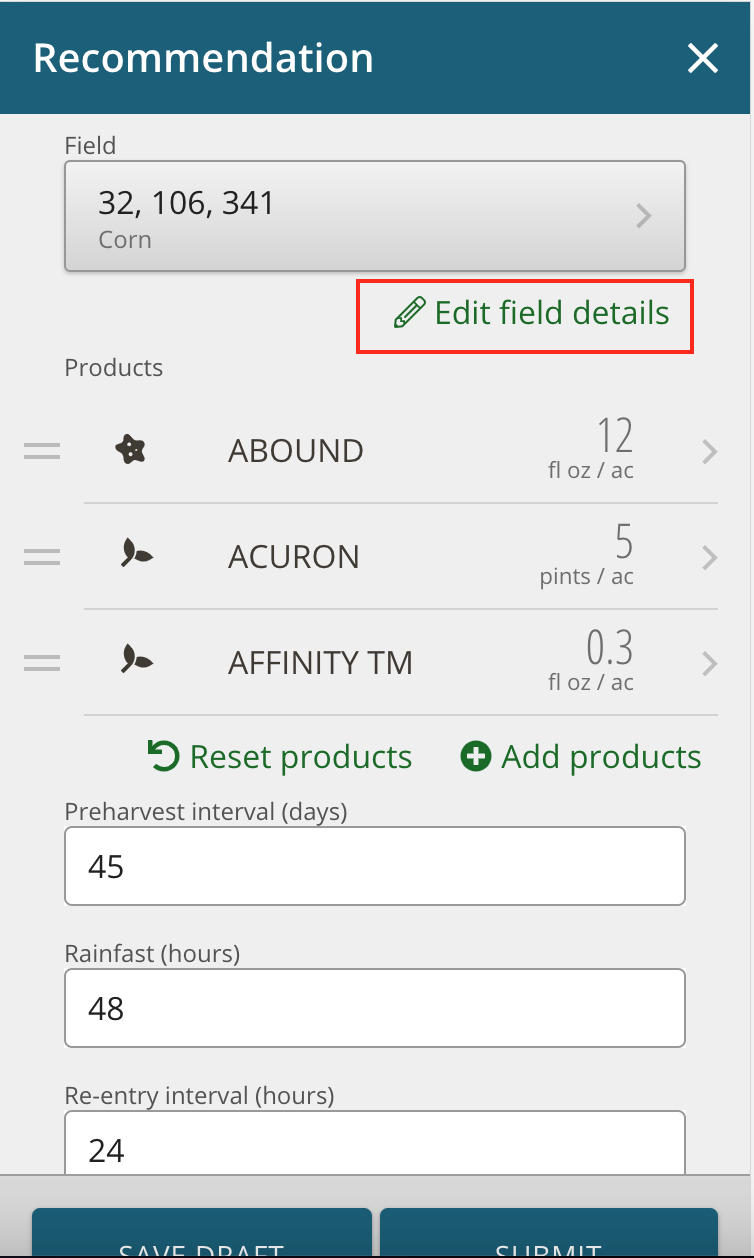
Task: Click the leaf icon next to AFFINITY TM
Action: tap(136, 660)
